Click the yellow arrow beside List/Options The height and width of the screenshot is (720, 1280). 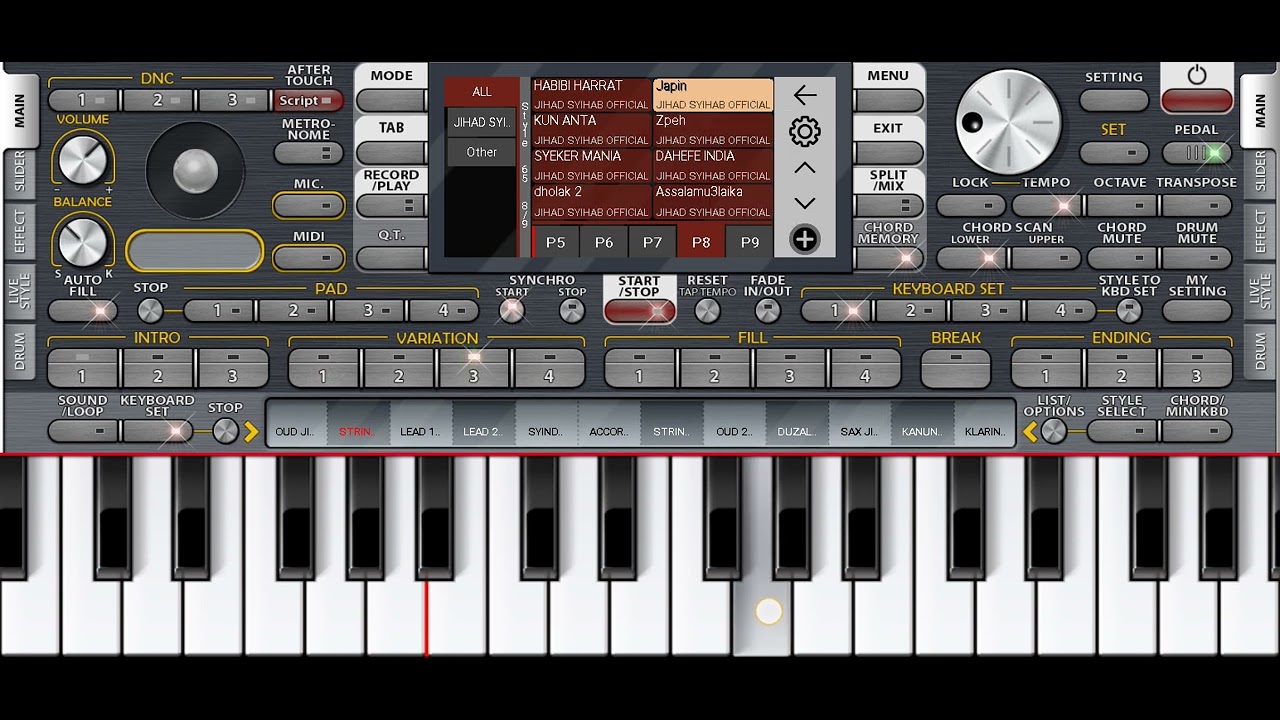tap(1029, 432)
